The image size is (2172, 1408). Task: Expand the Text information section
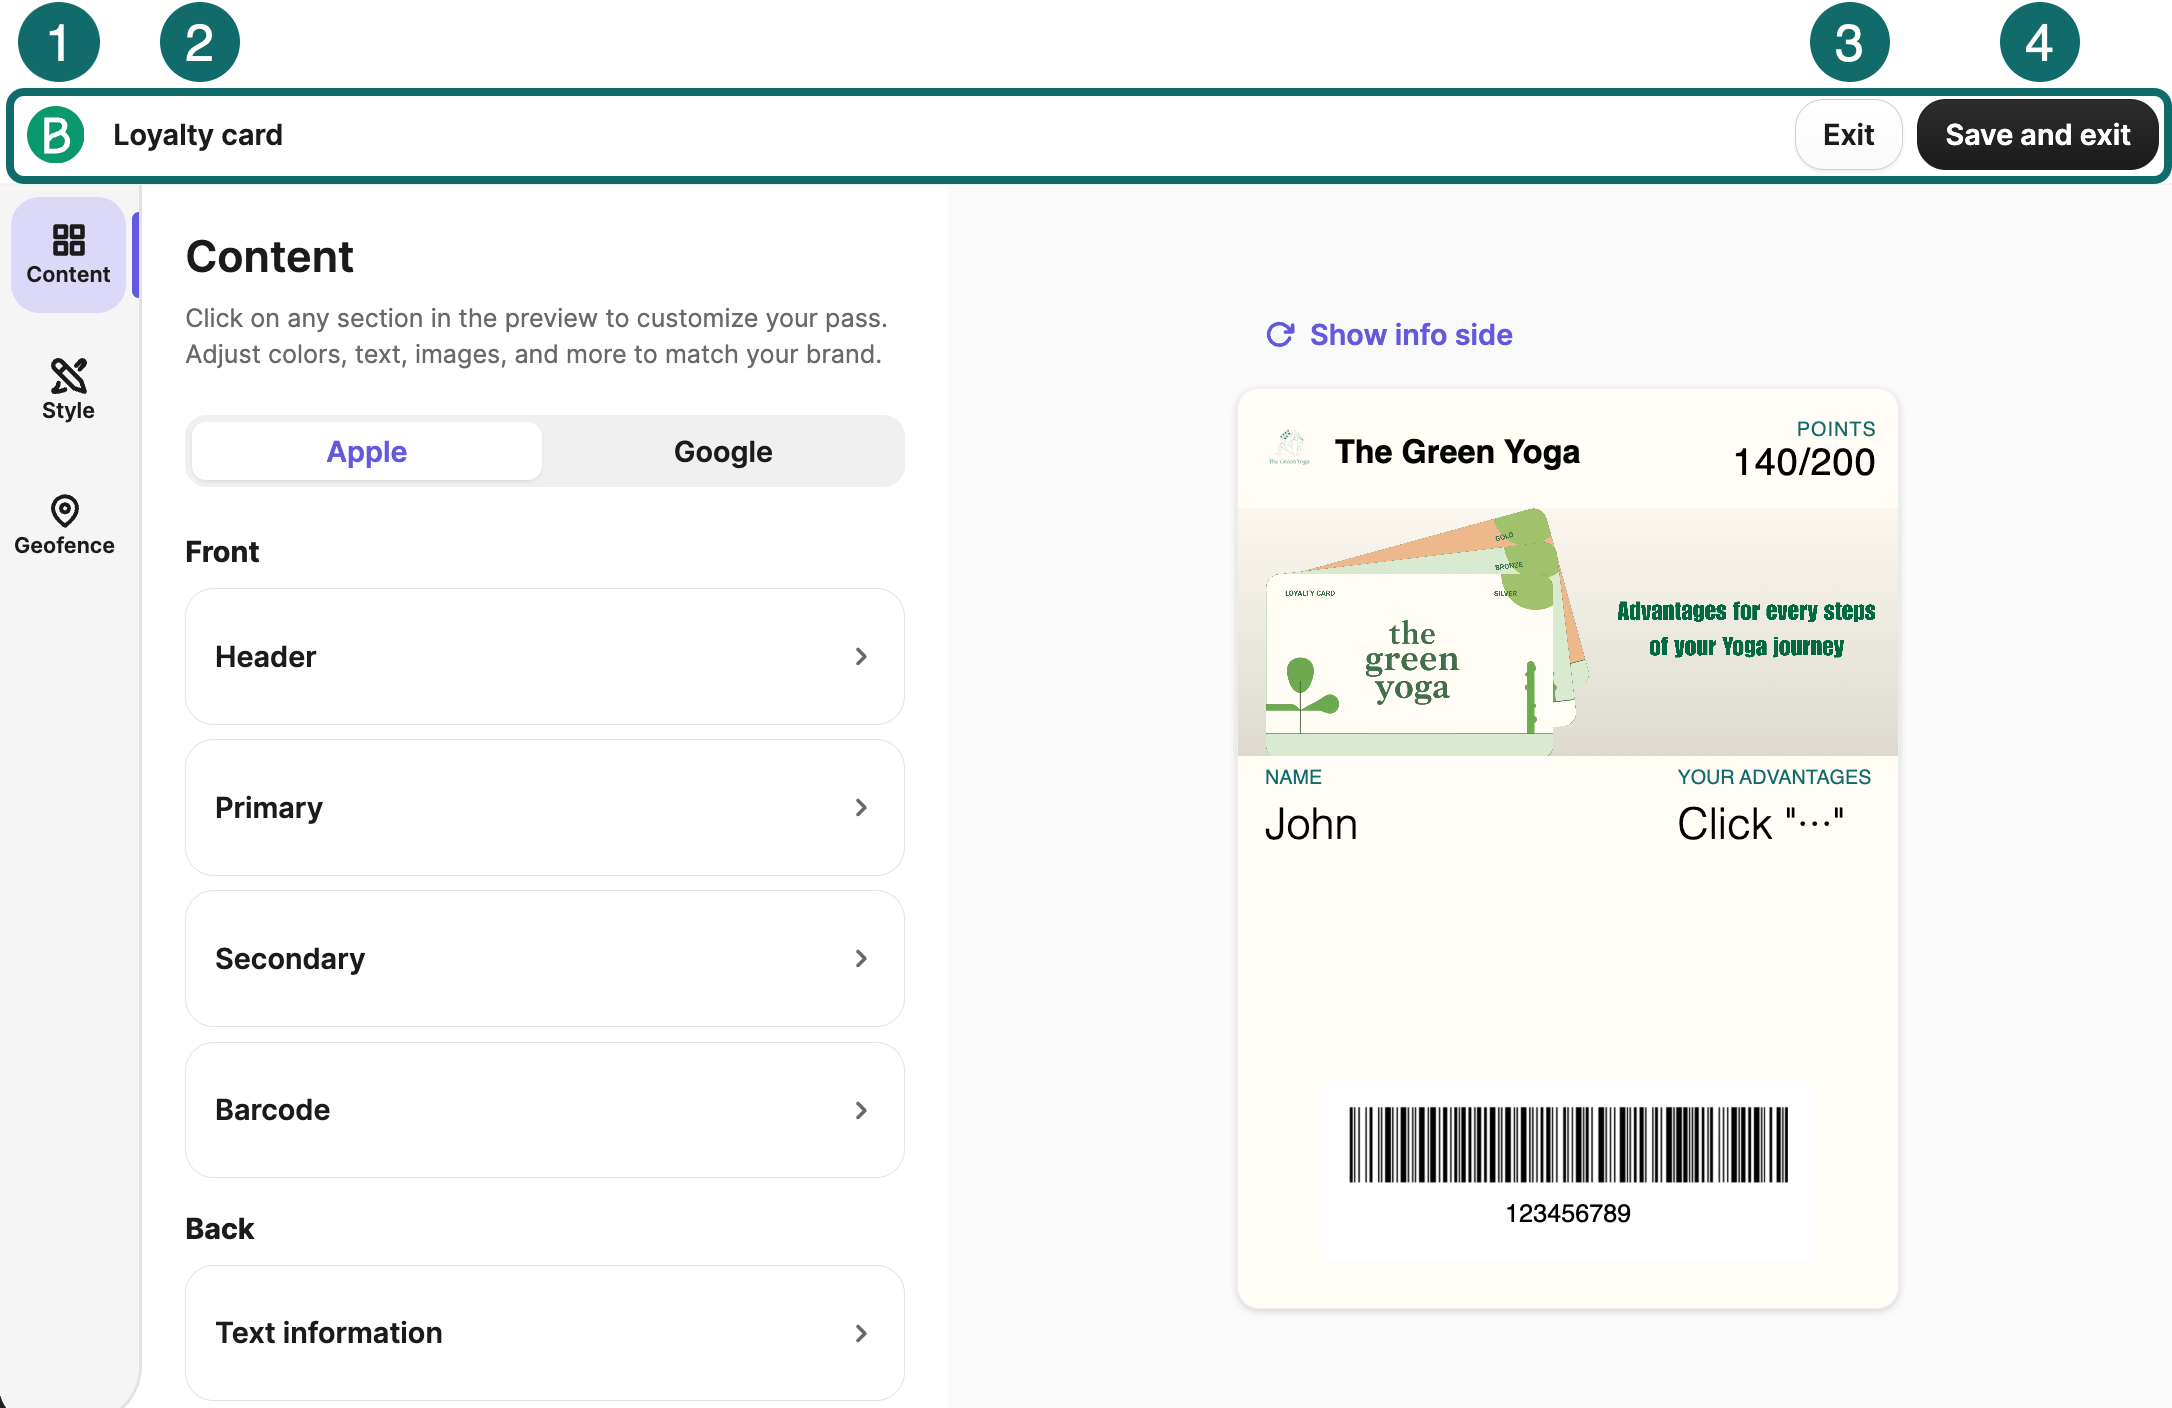point(545,1333)
